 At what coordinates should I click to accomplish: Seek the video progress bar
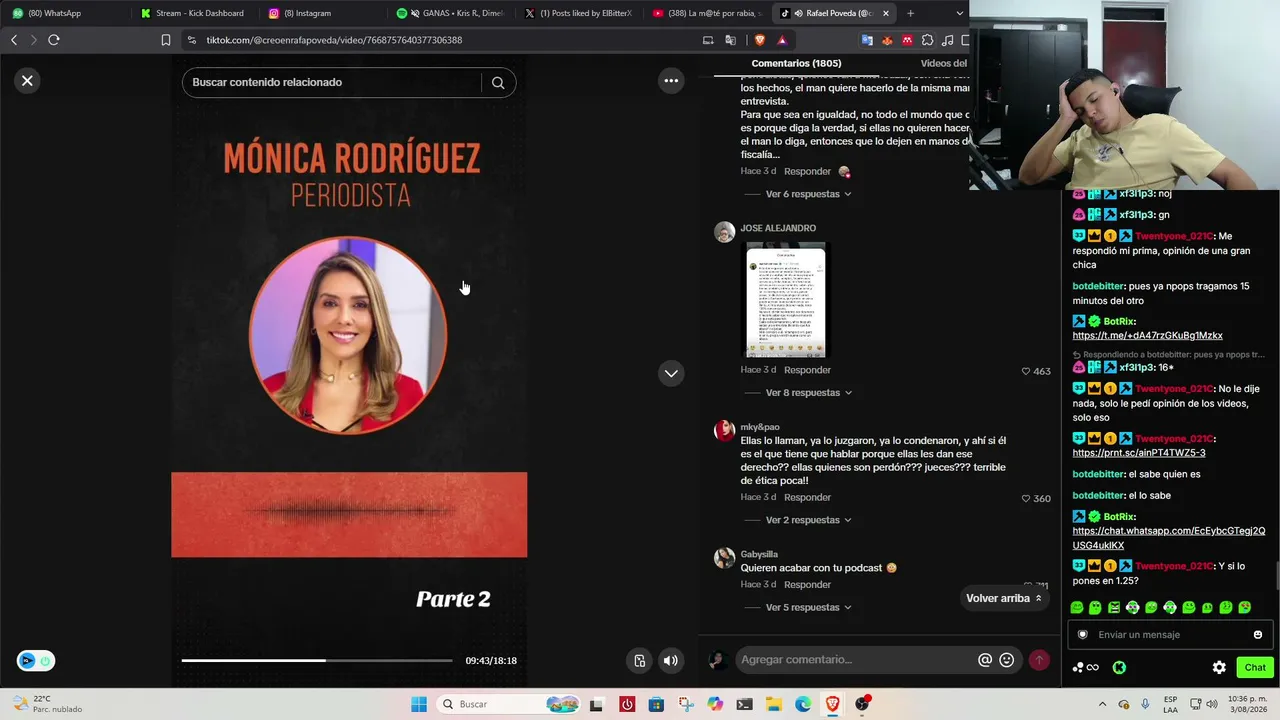tap(317, 660)
